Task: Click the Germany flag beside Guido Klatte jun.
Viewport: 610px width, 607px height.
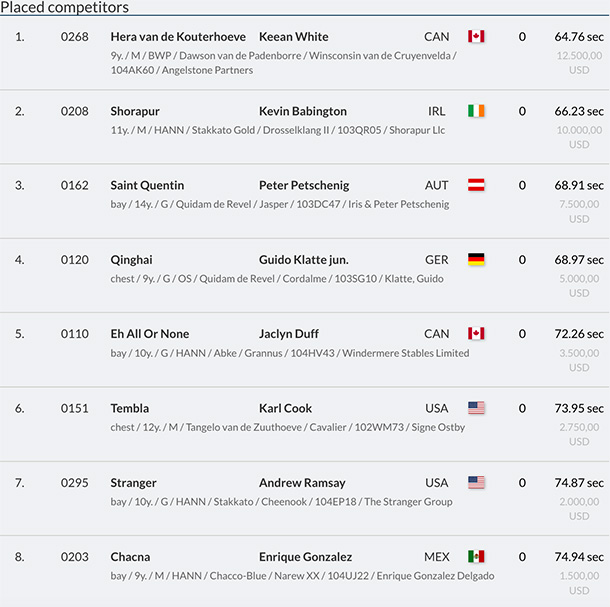Action: pyautogui.click(x=476, y=259)
